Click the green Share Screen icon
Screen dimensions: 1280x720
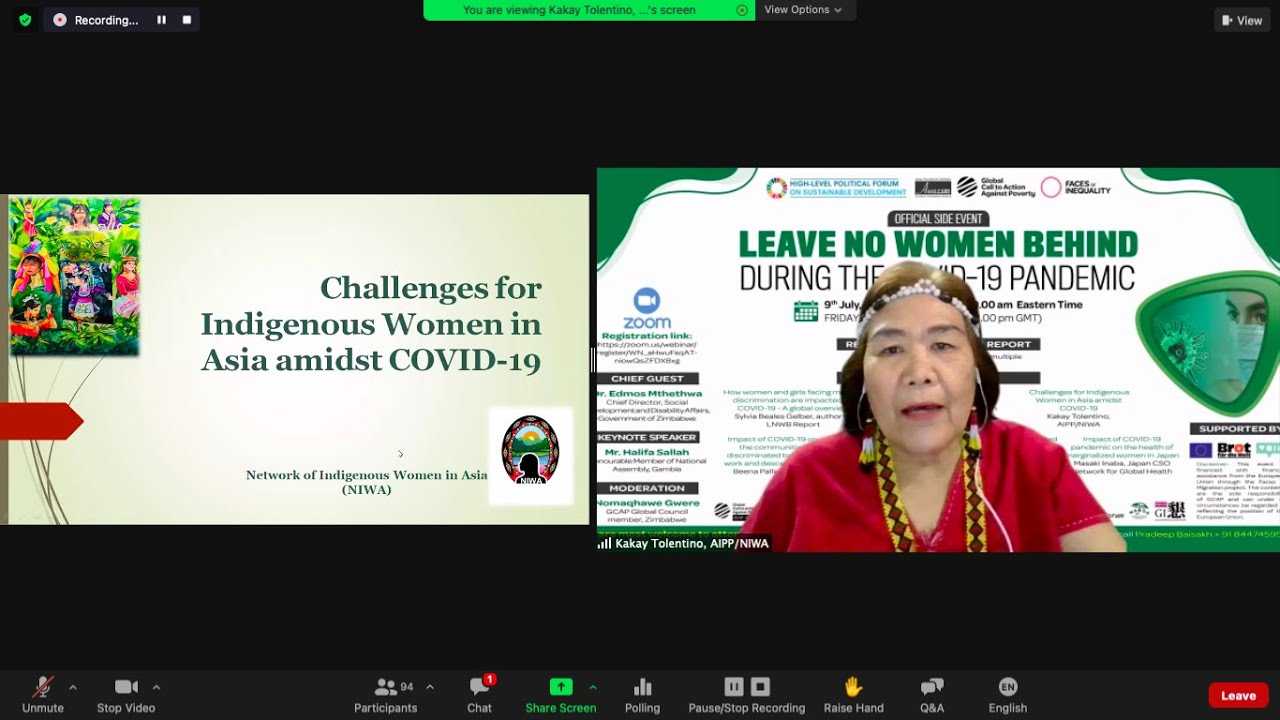(561, 687)
